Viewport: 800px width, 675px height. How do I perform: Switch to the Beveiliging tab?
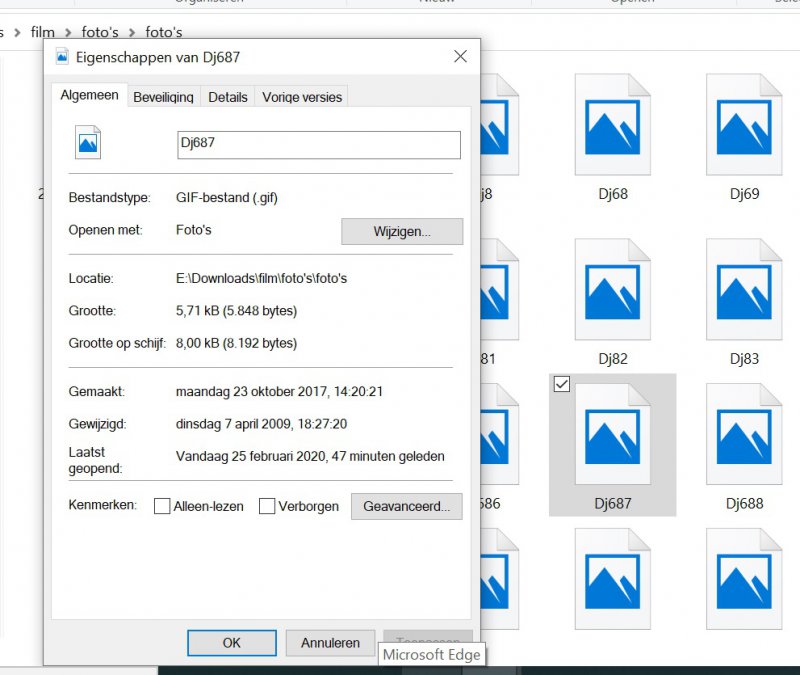163,97
